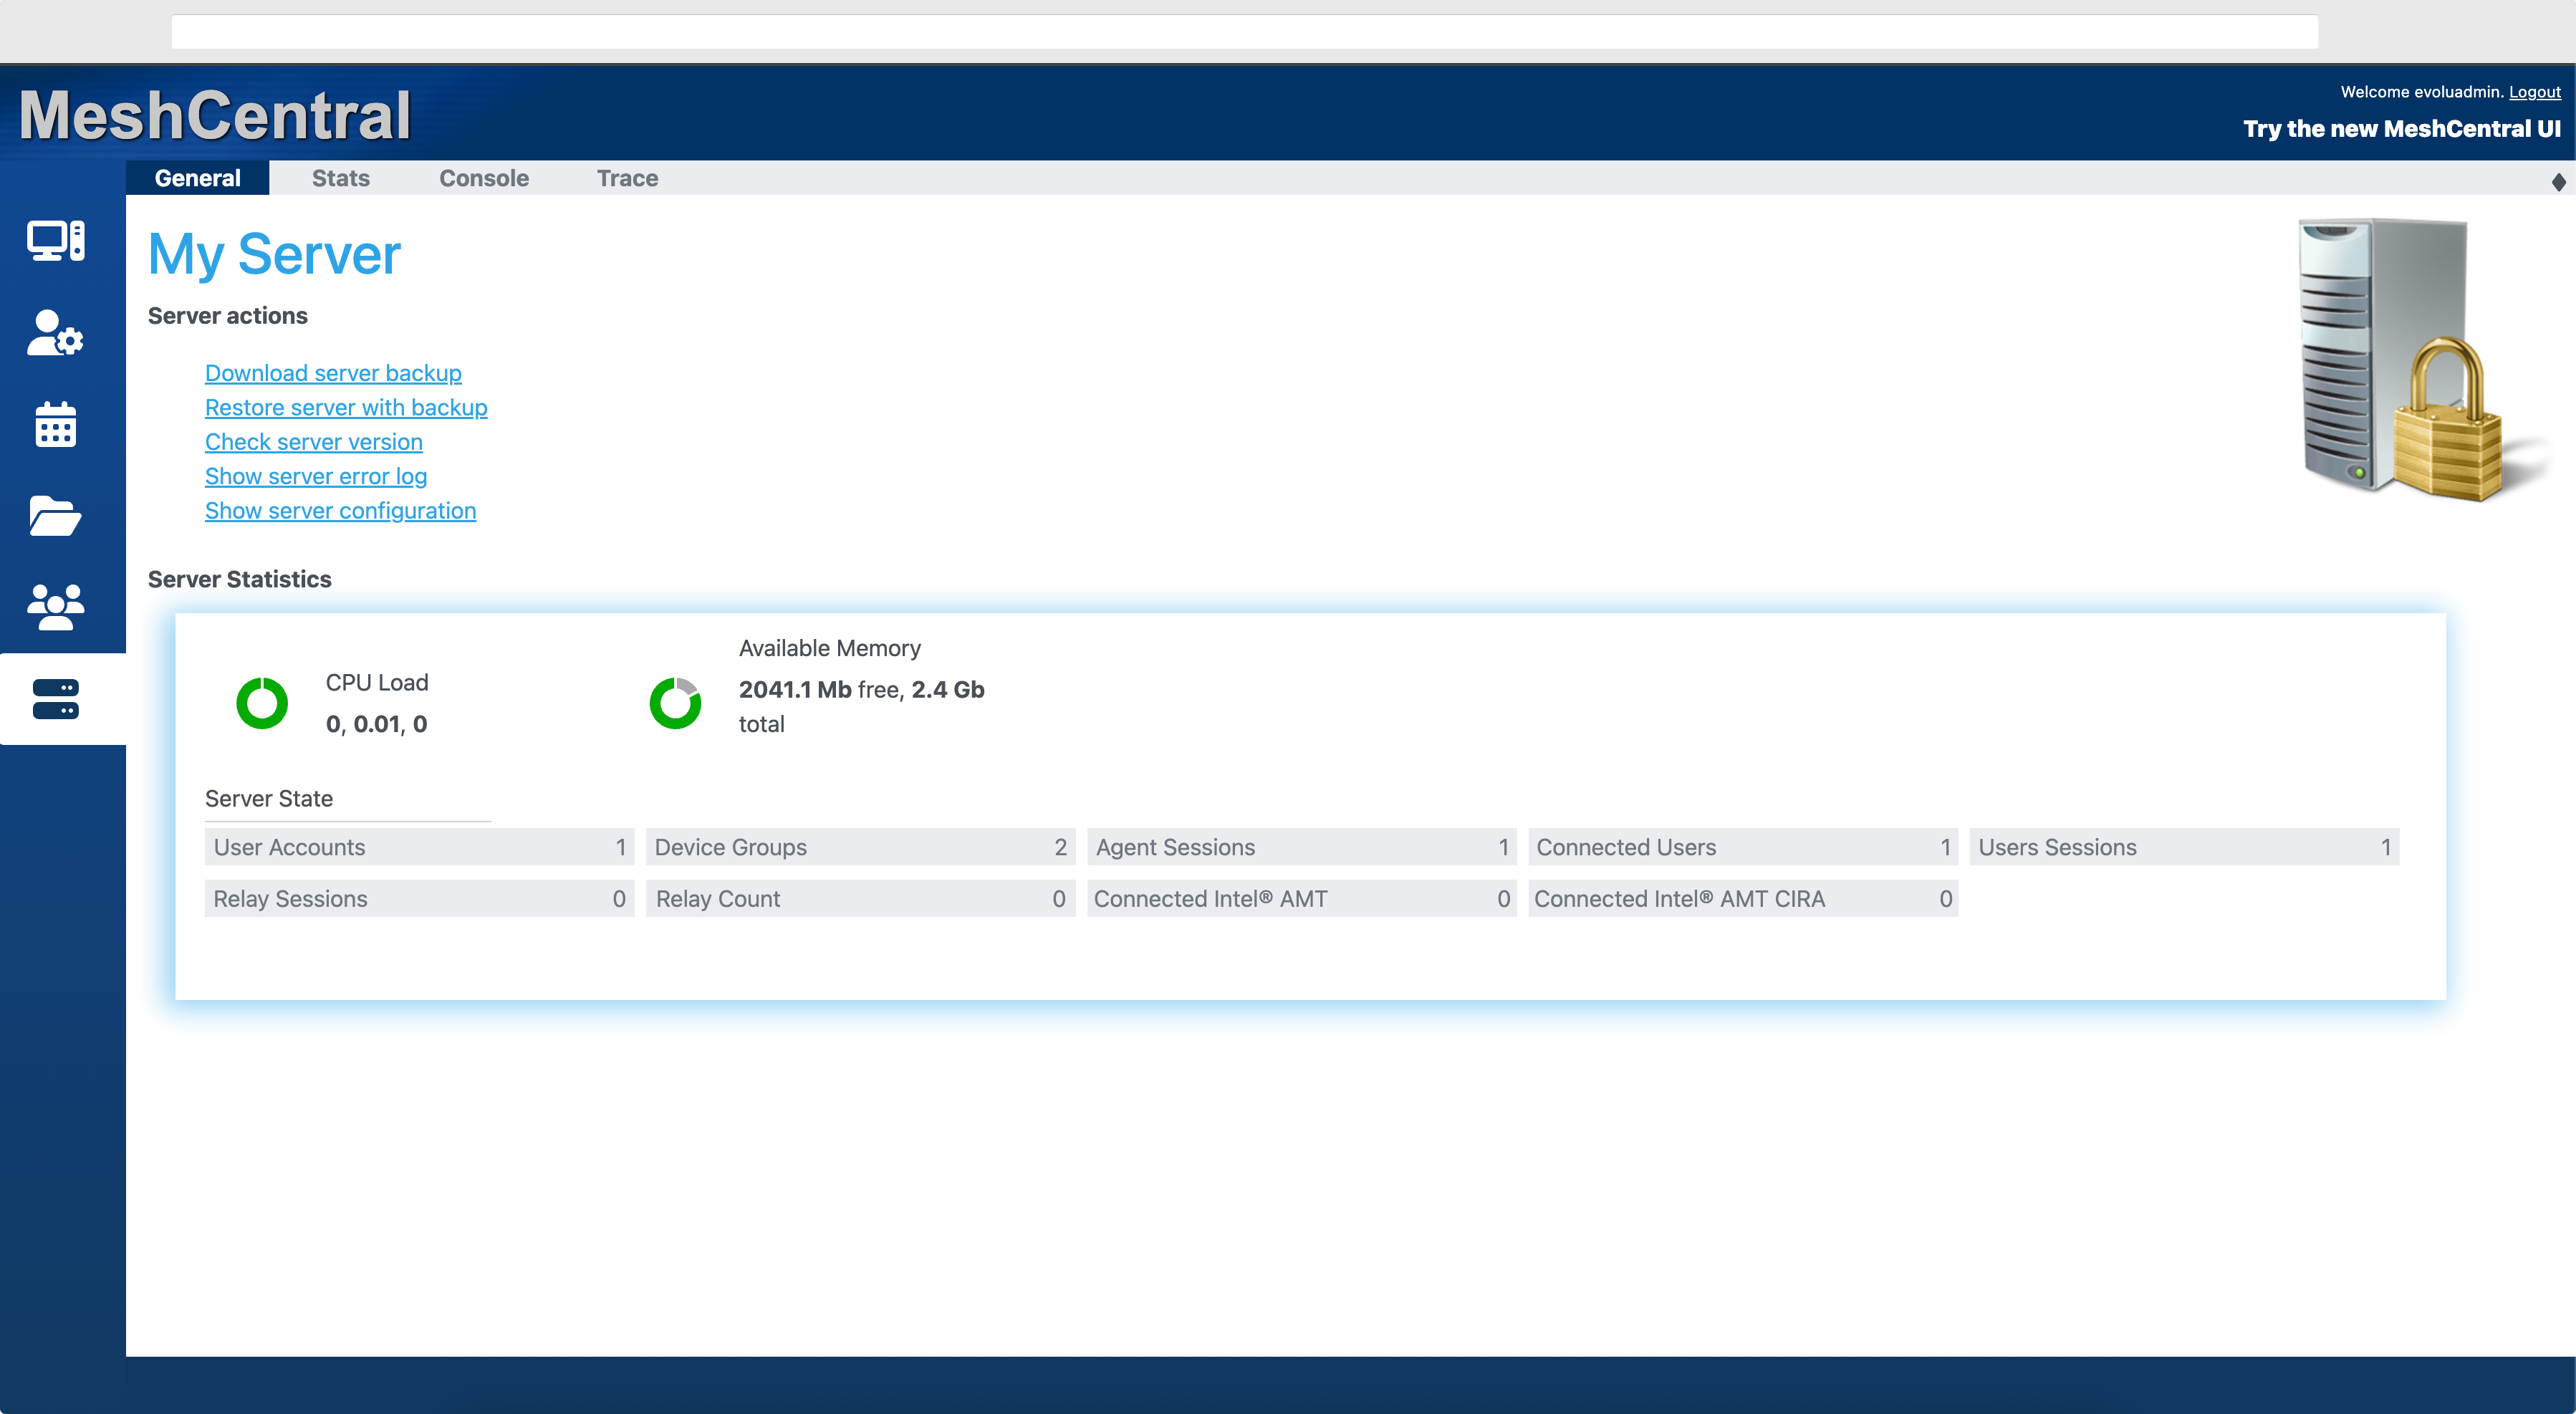Click the Server Statistics heading
Screen dimensions: 2576x1414
[239, 579]
